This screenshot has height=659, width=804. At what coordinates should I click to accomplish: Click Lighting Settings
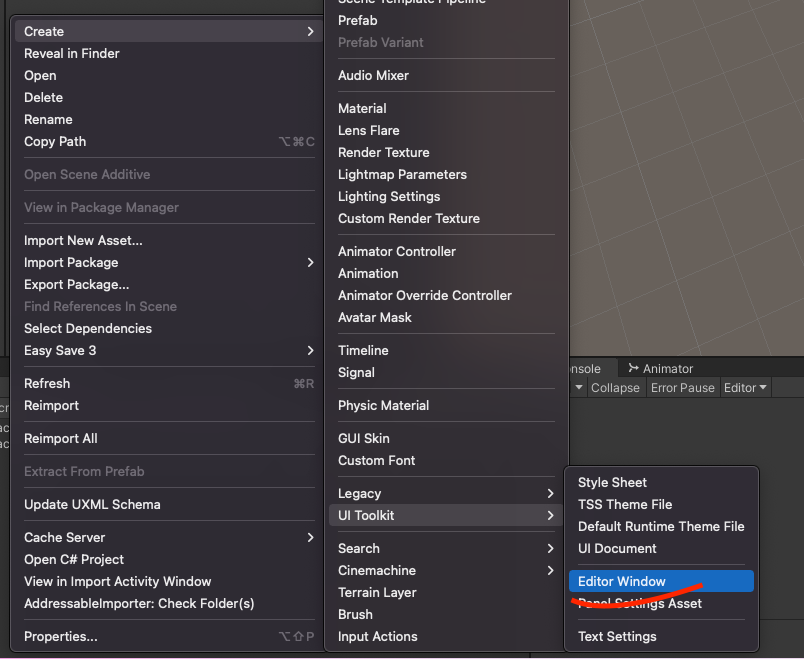(x=446, y=196)
